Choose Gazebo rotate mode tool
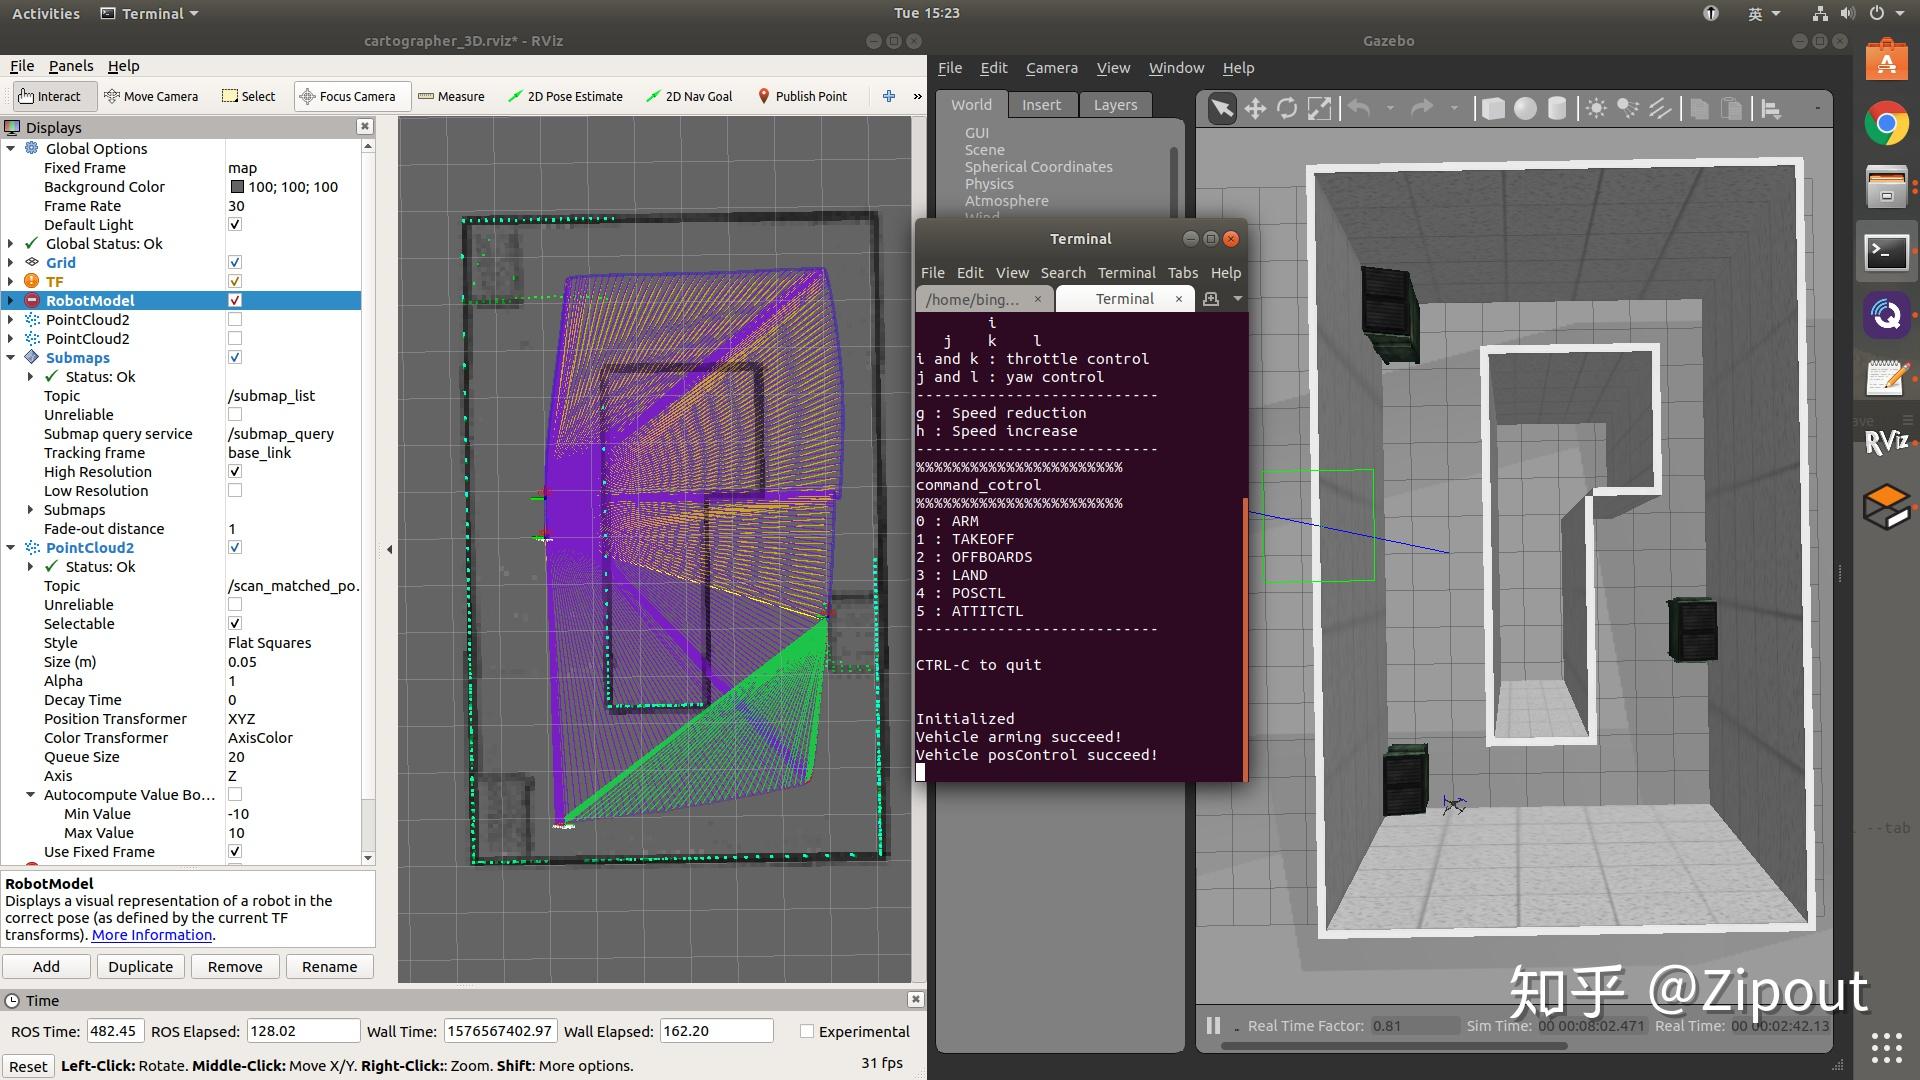The width and height of the screenshot is (1920, 1080). pos(1287,108)
